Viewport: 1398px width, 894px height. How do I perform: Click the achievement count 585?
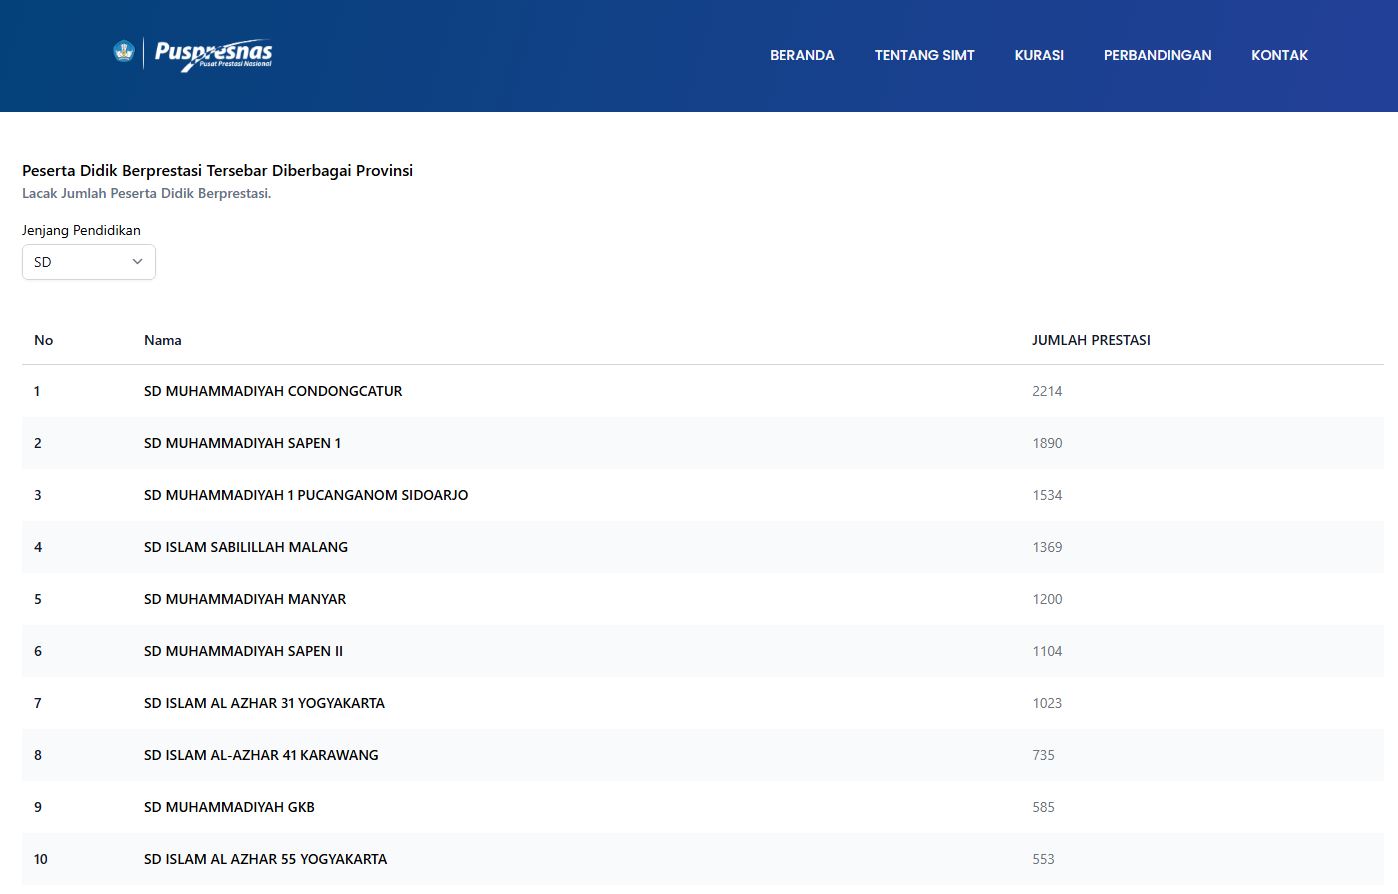click(1043, 807)
